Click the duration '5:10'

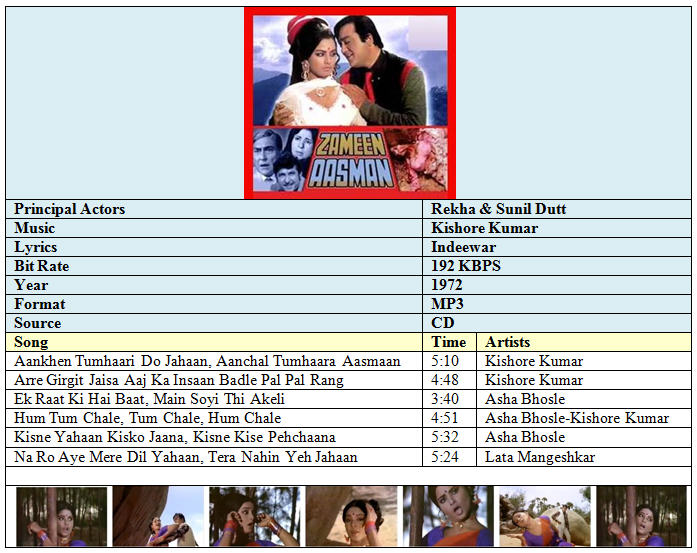coord(445,361)
